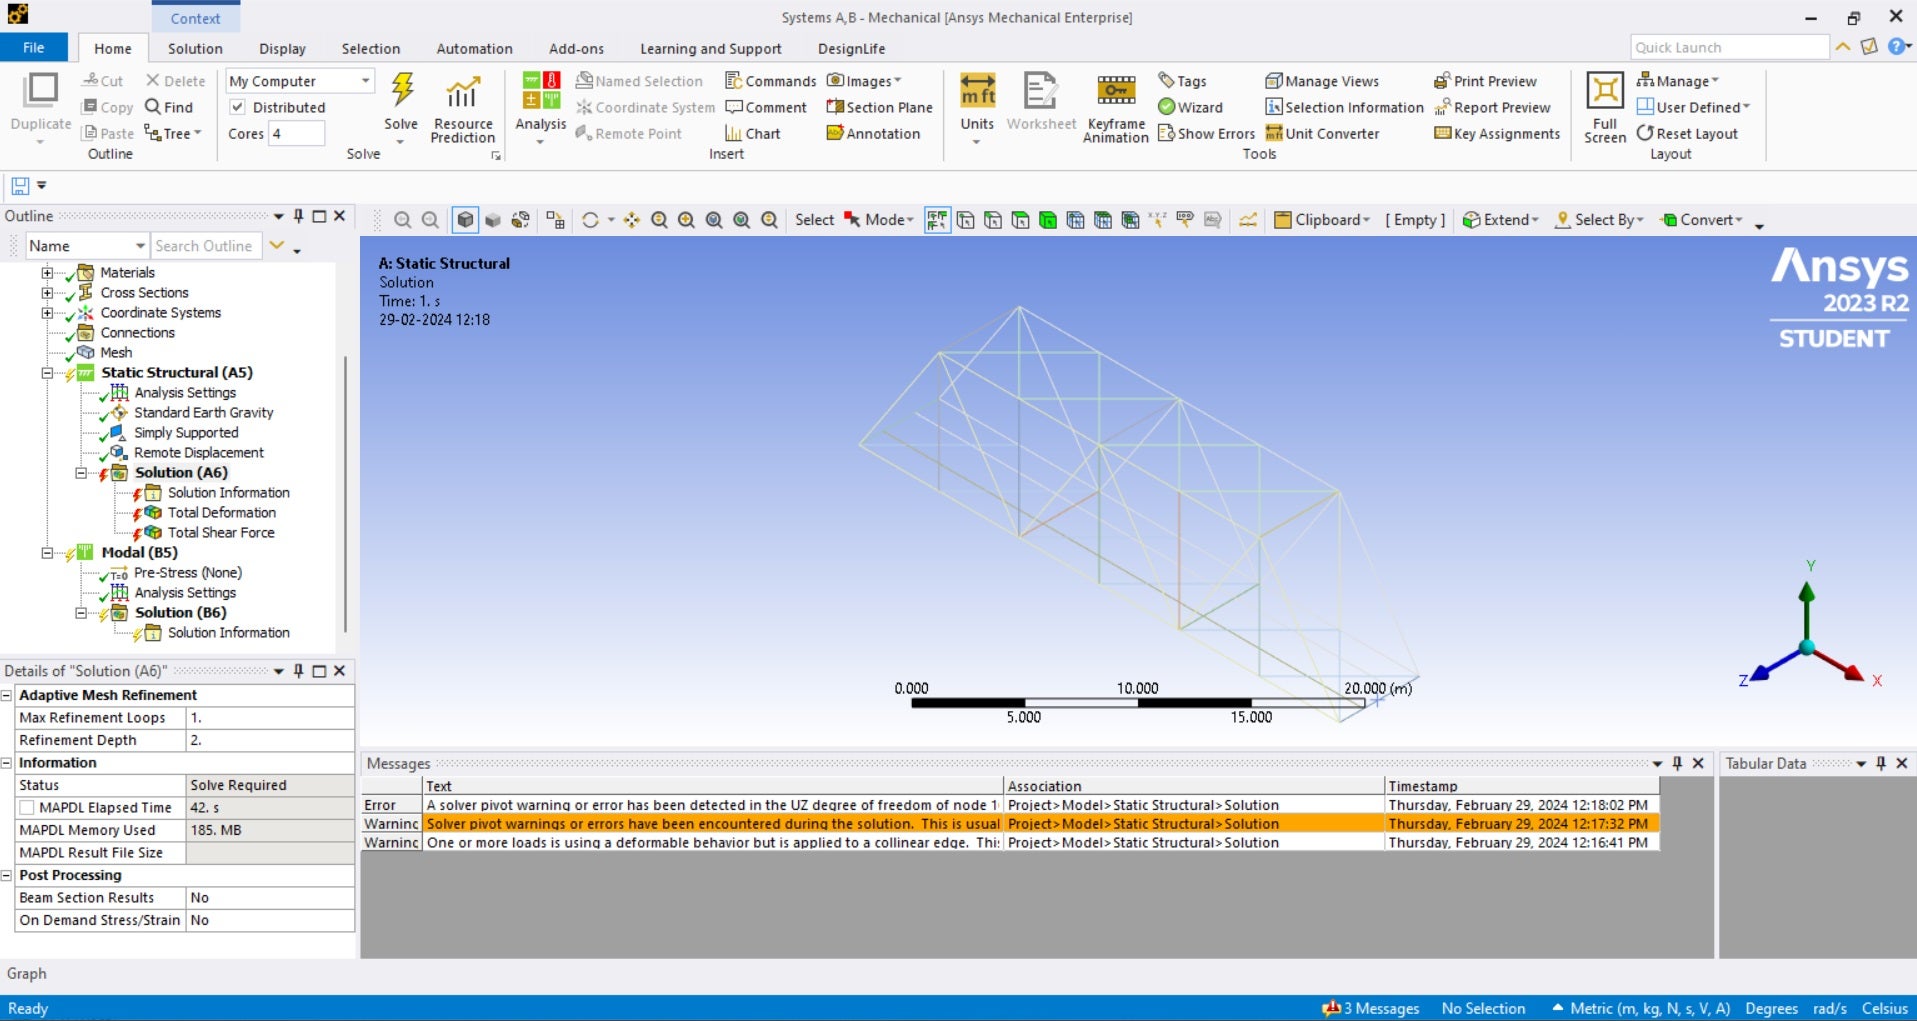Open the Resource Prediction tool
The image size is (1917, 1021).
click(x=462, y=109)
